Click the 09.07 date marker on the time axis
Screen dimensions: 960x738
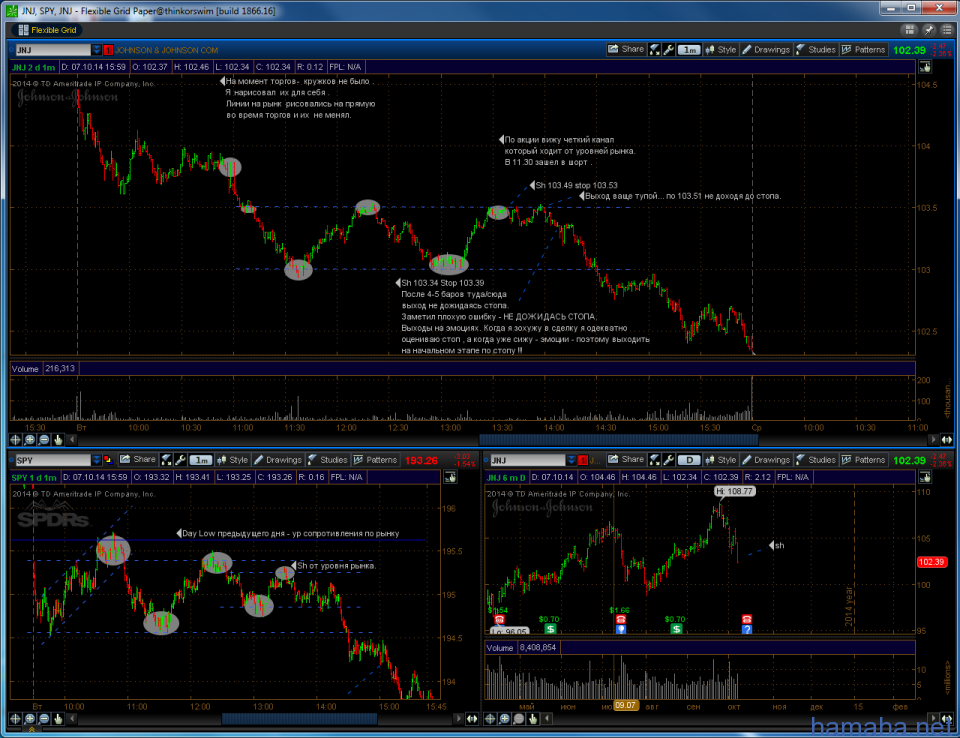click(x=625, y=706)
